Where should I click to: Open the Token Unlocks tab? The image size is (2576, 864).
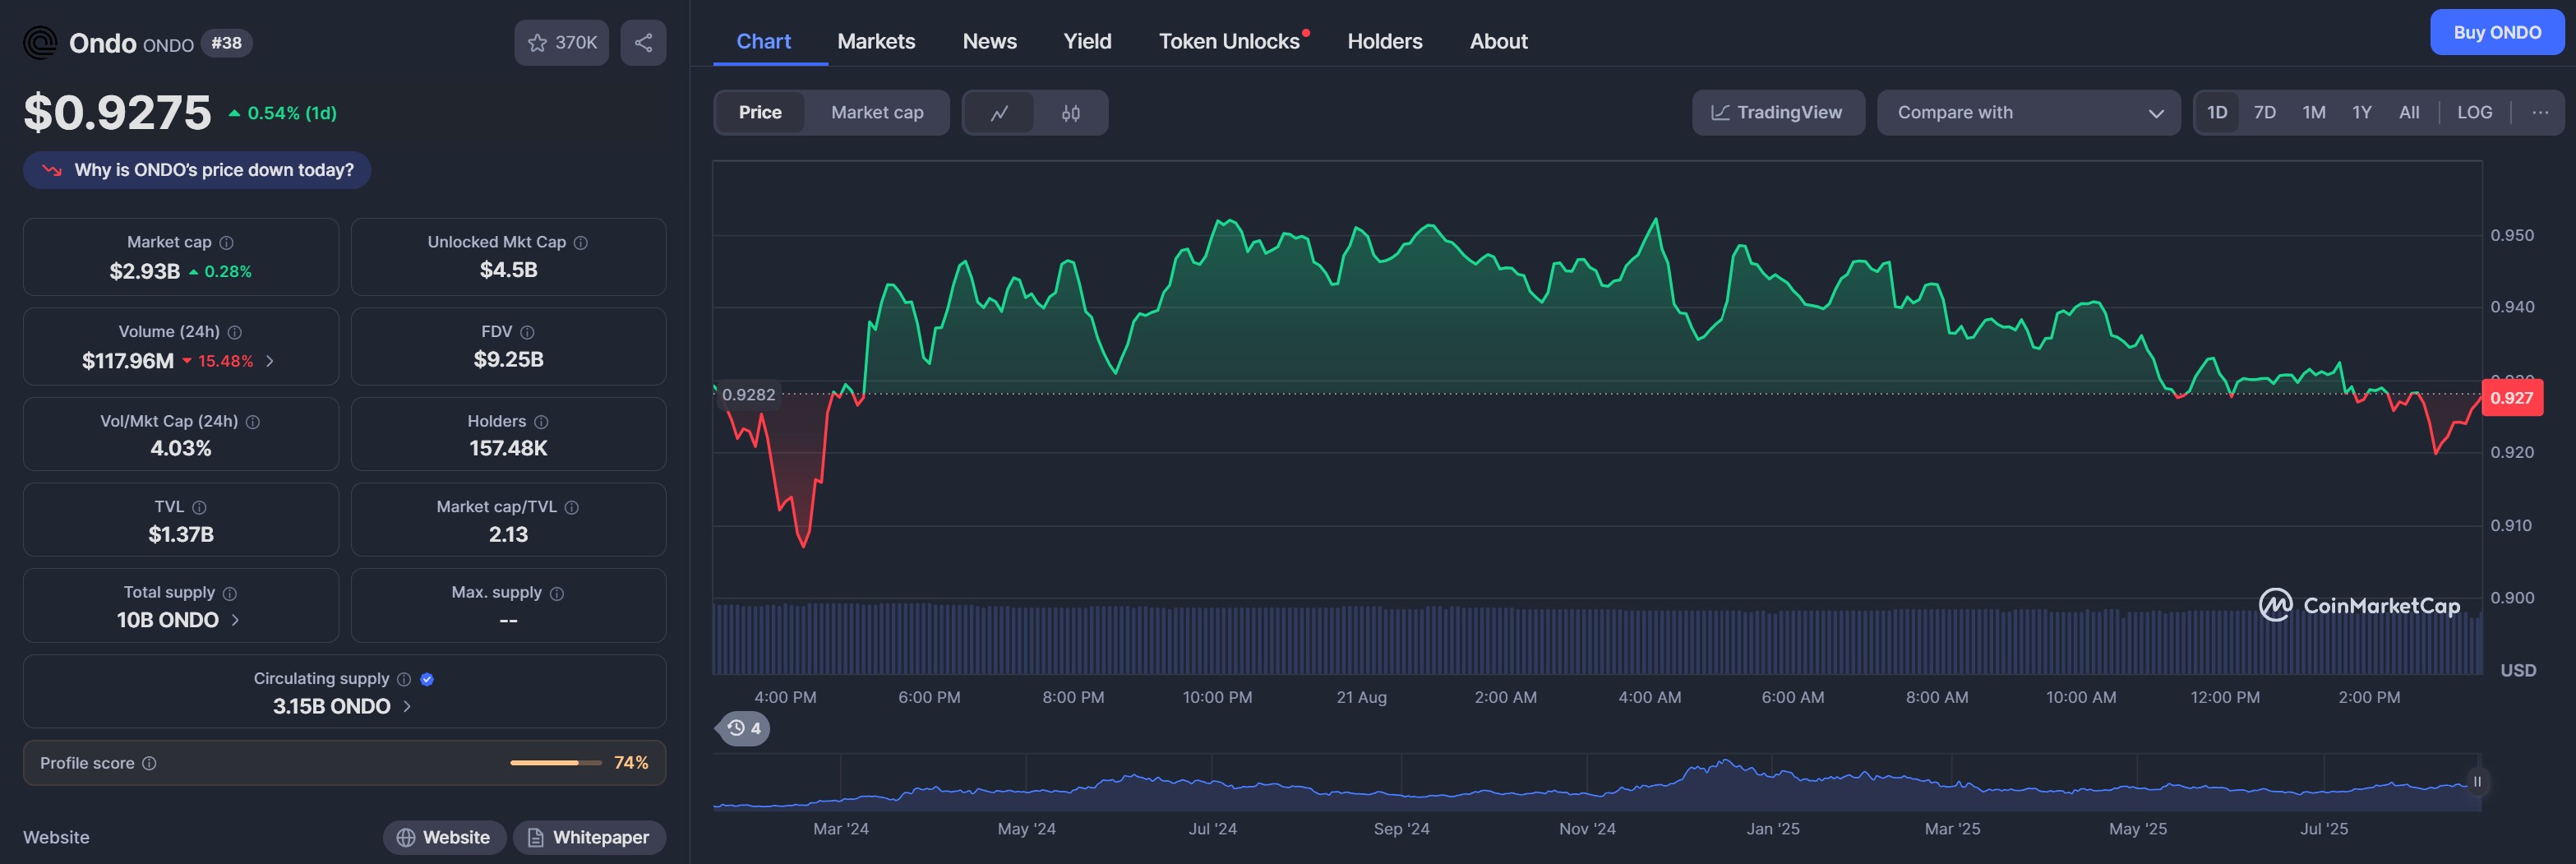coord(1229,42)
